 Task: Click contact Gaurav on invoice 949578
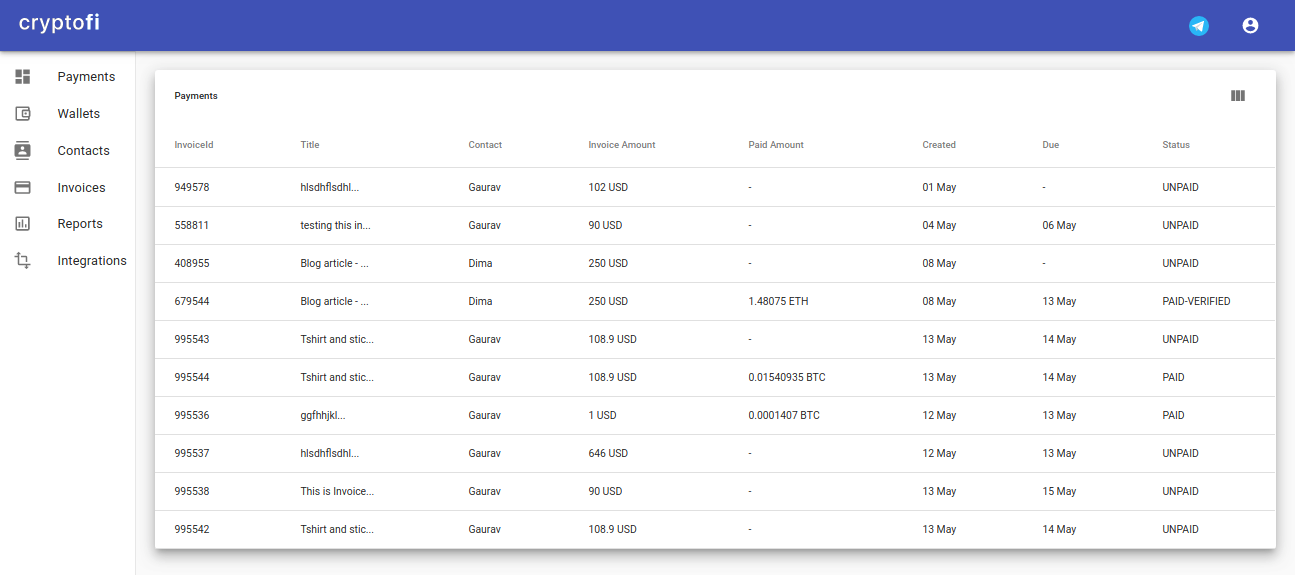[484, 188]
